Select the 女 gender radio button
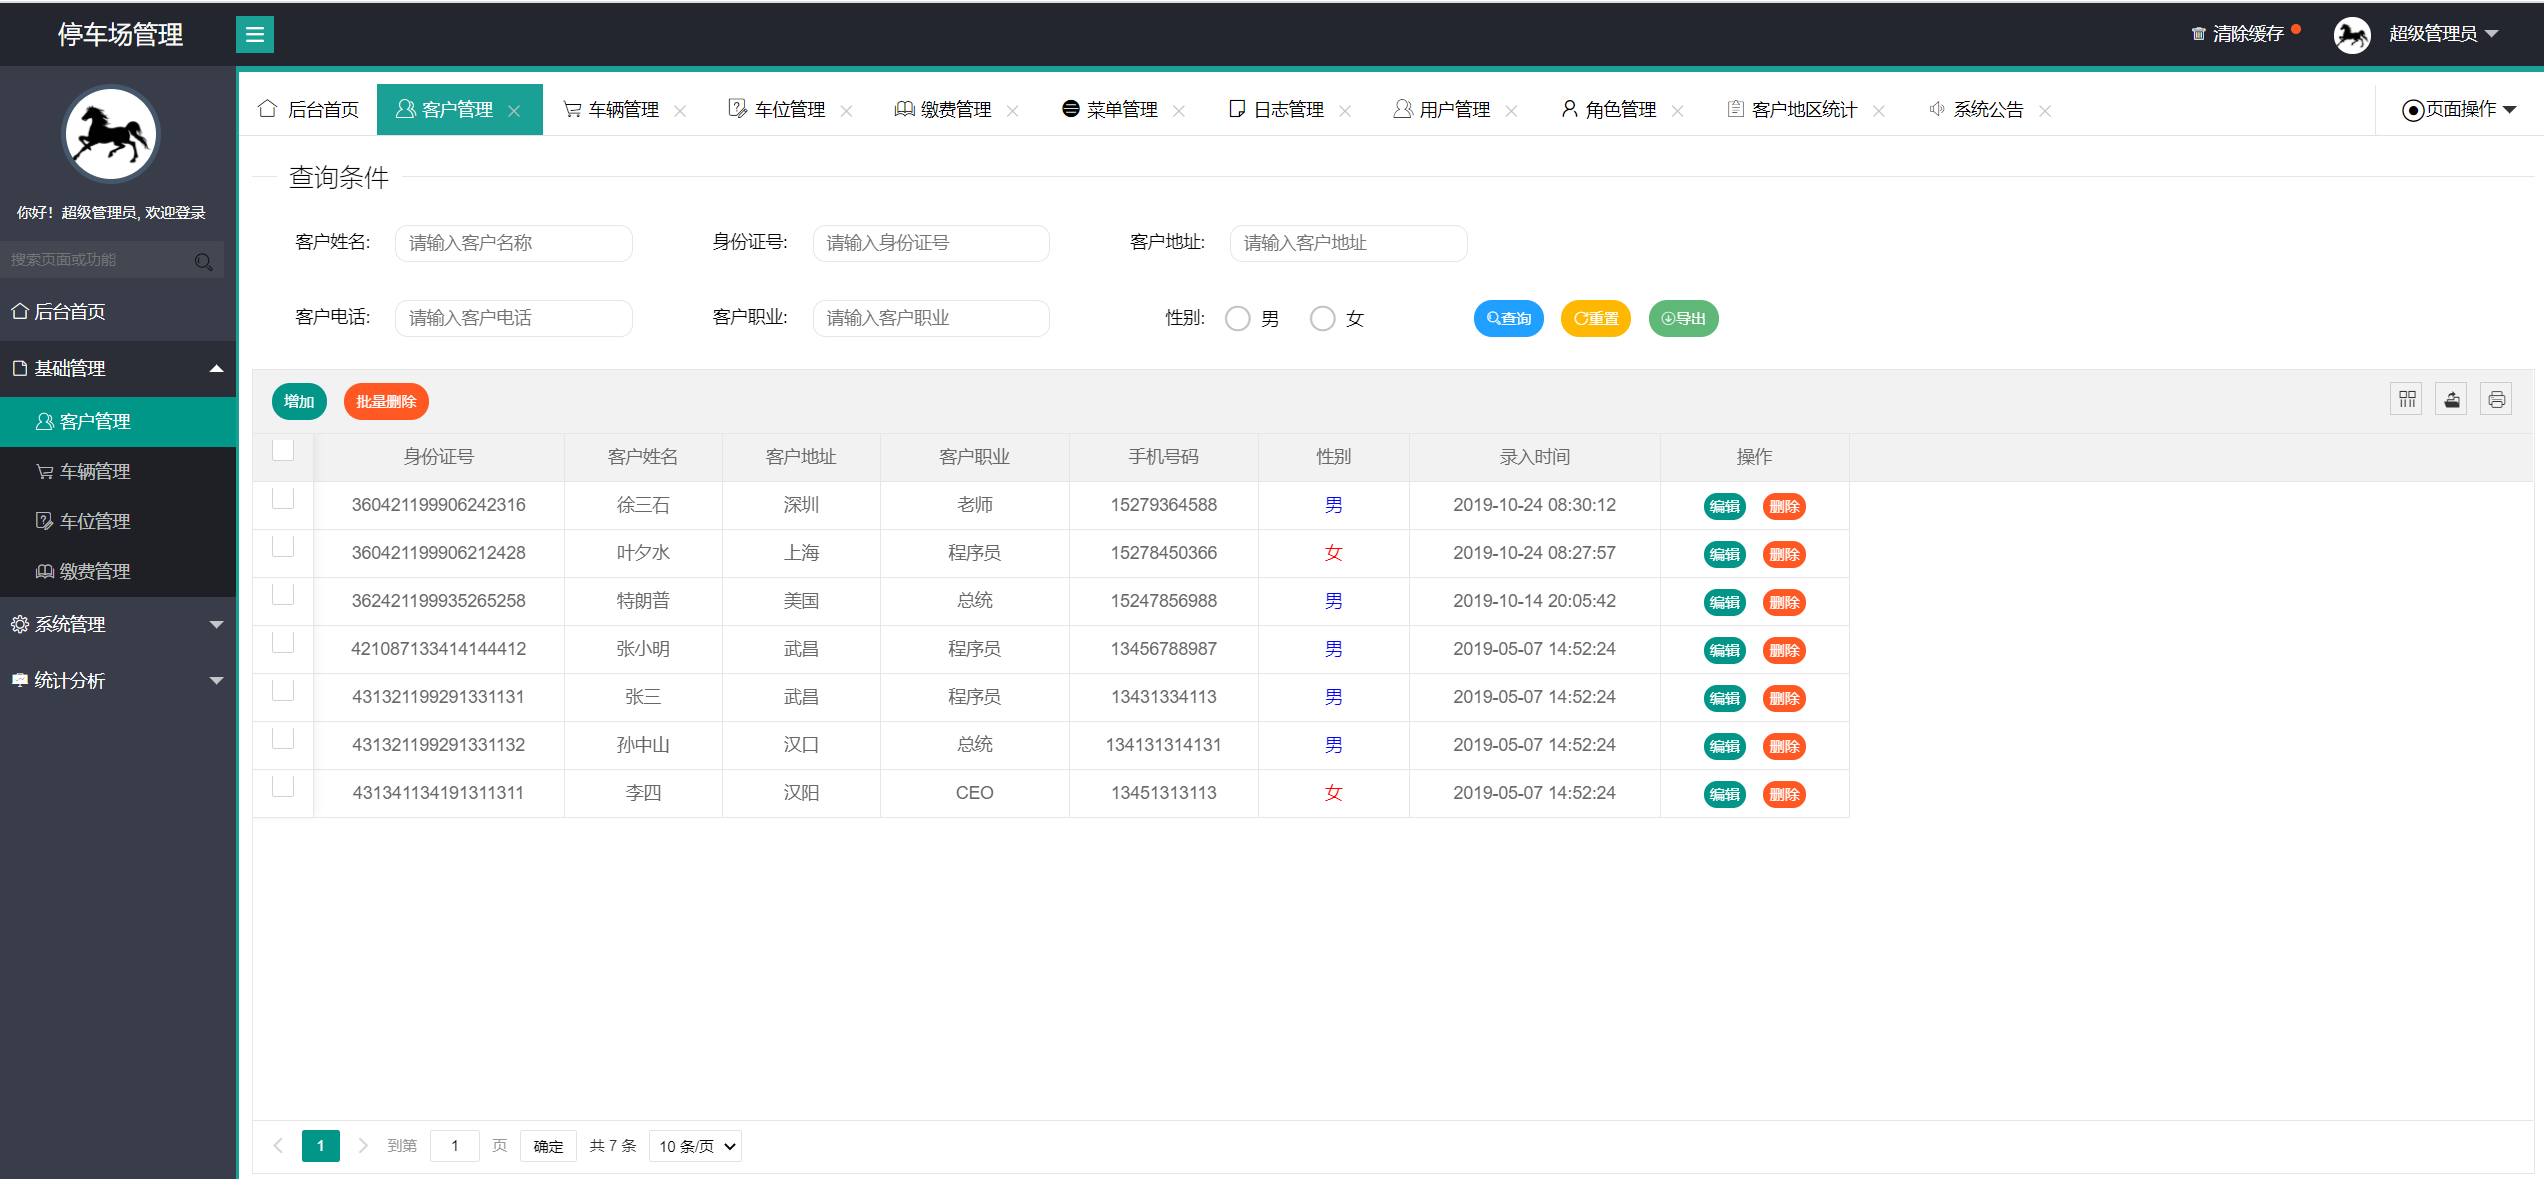The width and height of the screenshot is (2544, 1179). pos(1323,319)
